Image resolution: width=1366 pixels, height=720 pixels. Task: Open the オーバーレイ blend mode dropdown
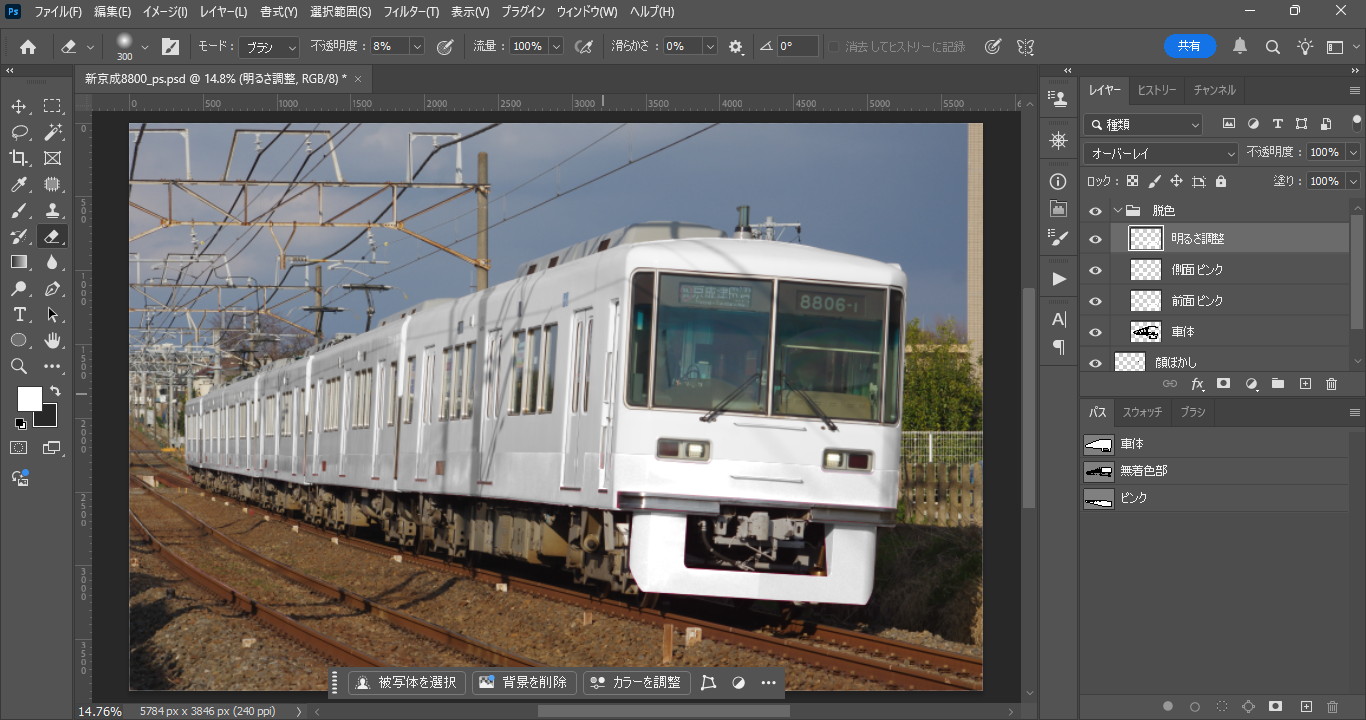tap(1161, 153)
